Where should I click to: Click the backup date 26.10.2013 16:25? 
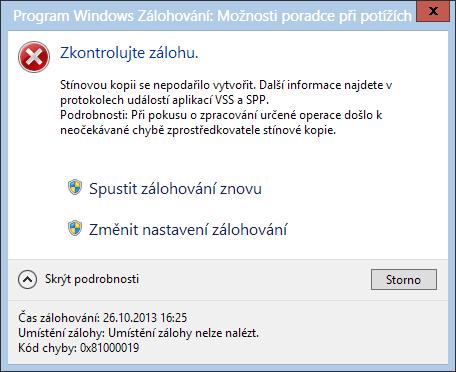pos(145,318)
